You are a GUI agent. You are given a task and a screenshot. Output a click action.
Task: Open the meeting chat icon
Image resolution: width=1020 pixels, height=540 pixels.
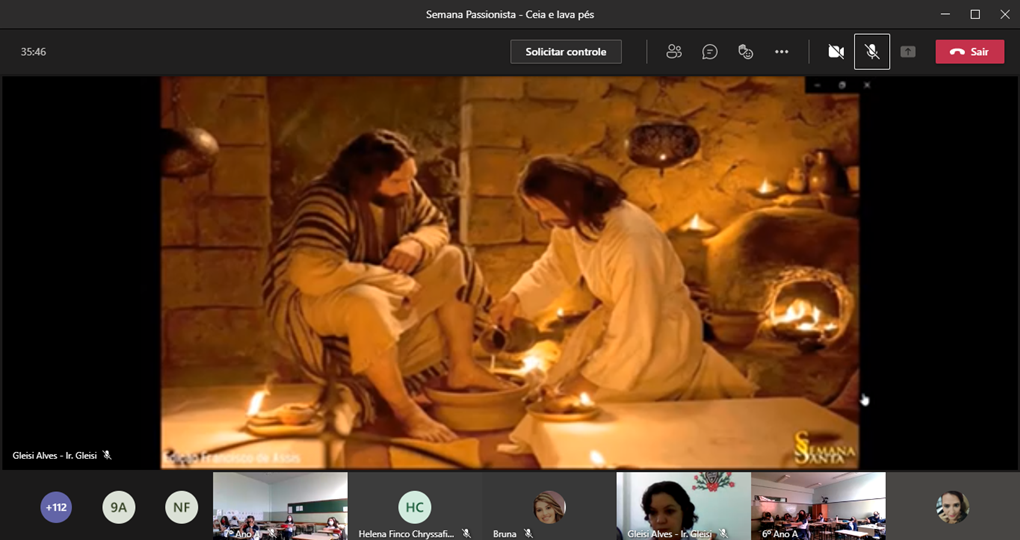click(x=710, y=52)
